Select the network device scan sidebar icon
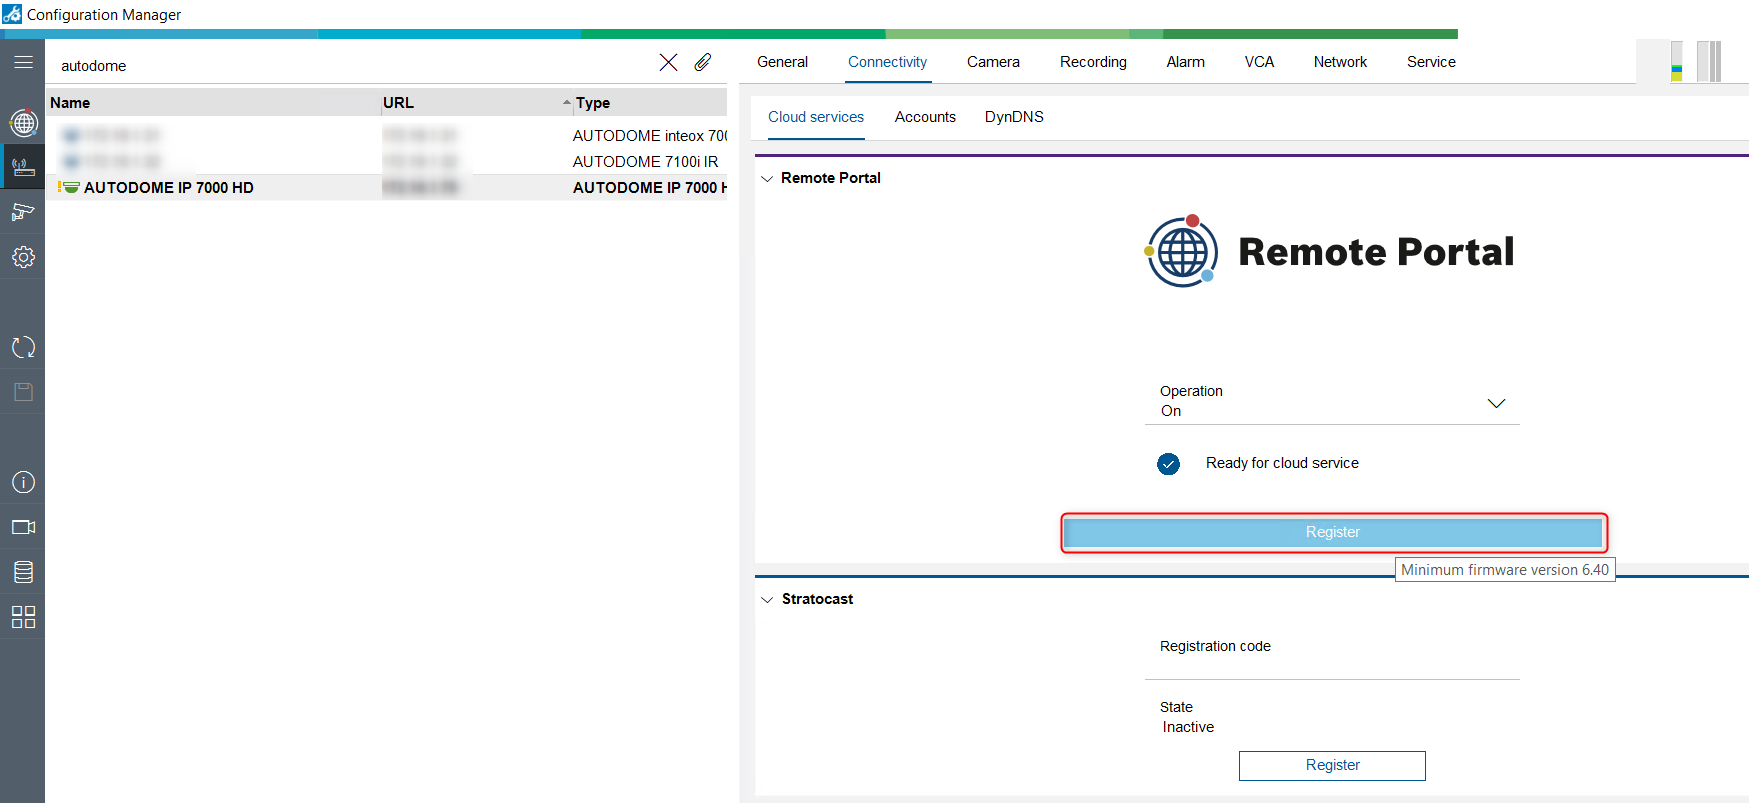The height and width of the screenshot is (803, 1749). (x=23, y=166)
